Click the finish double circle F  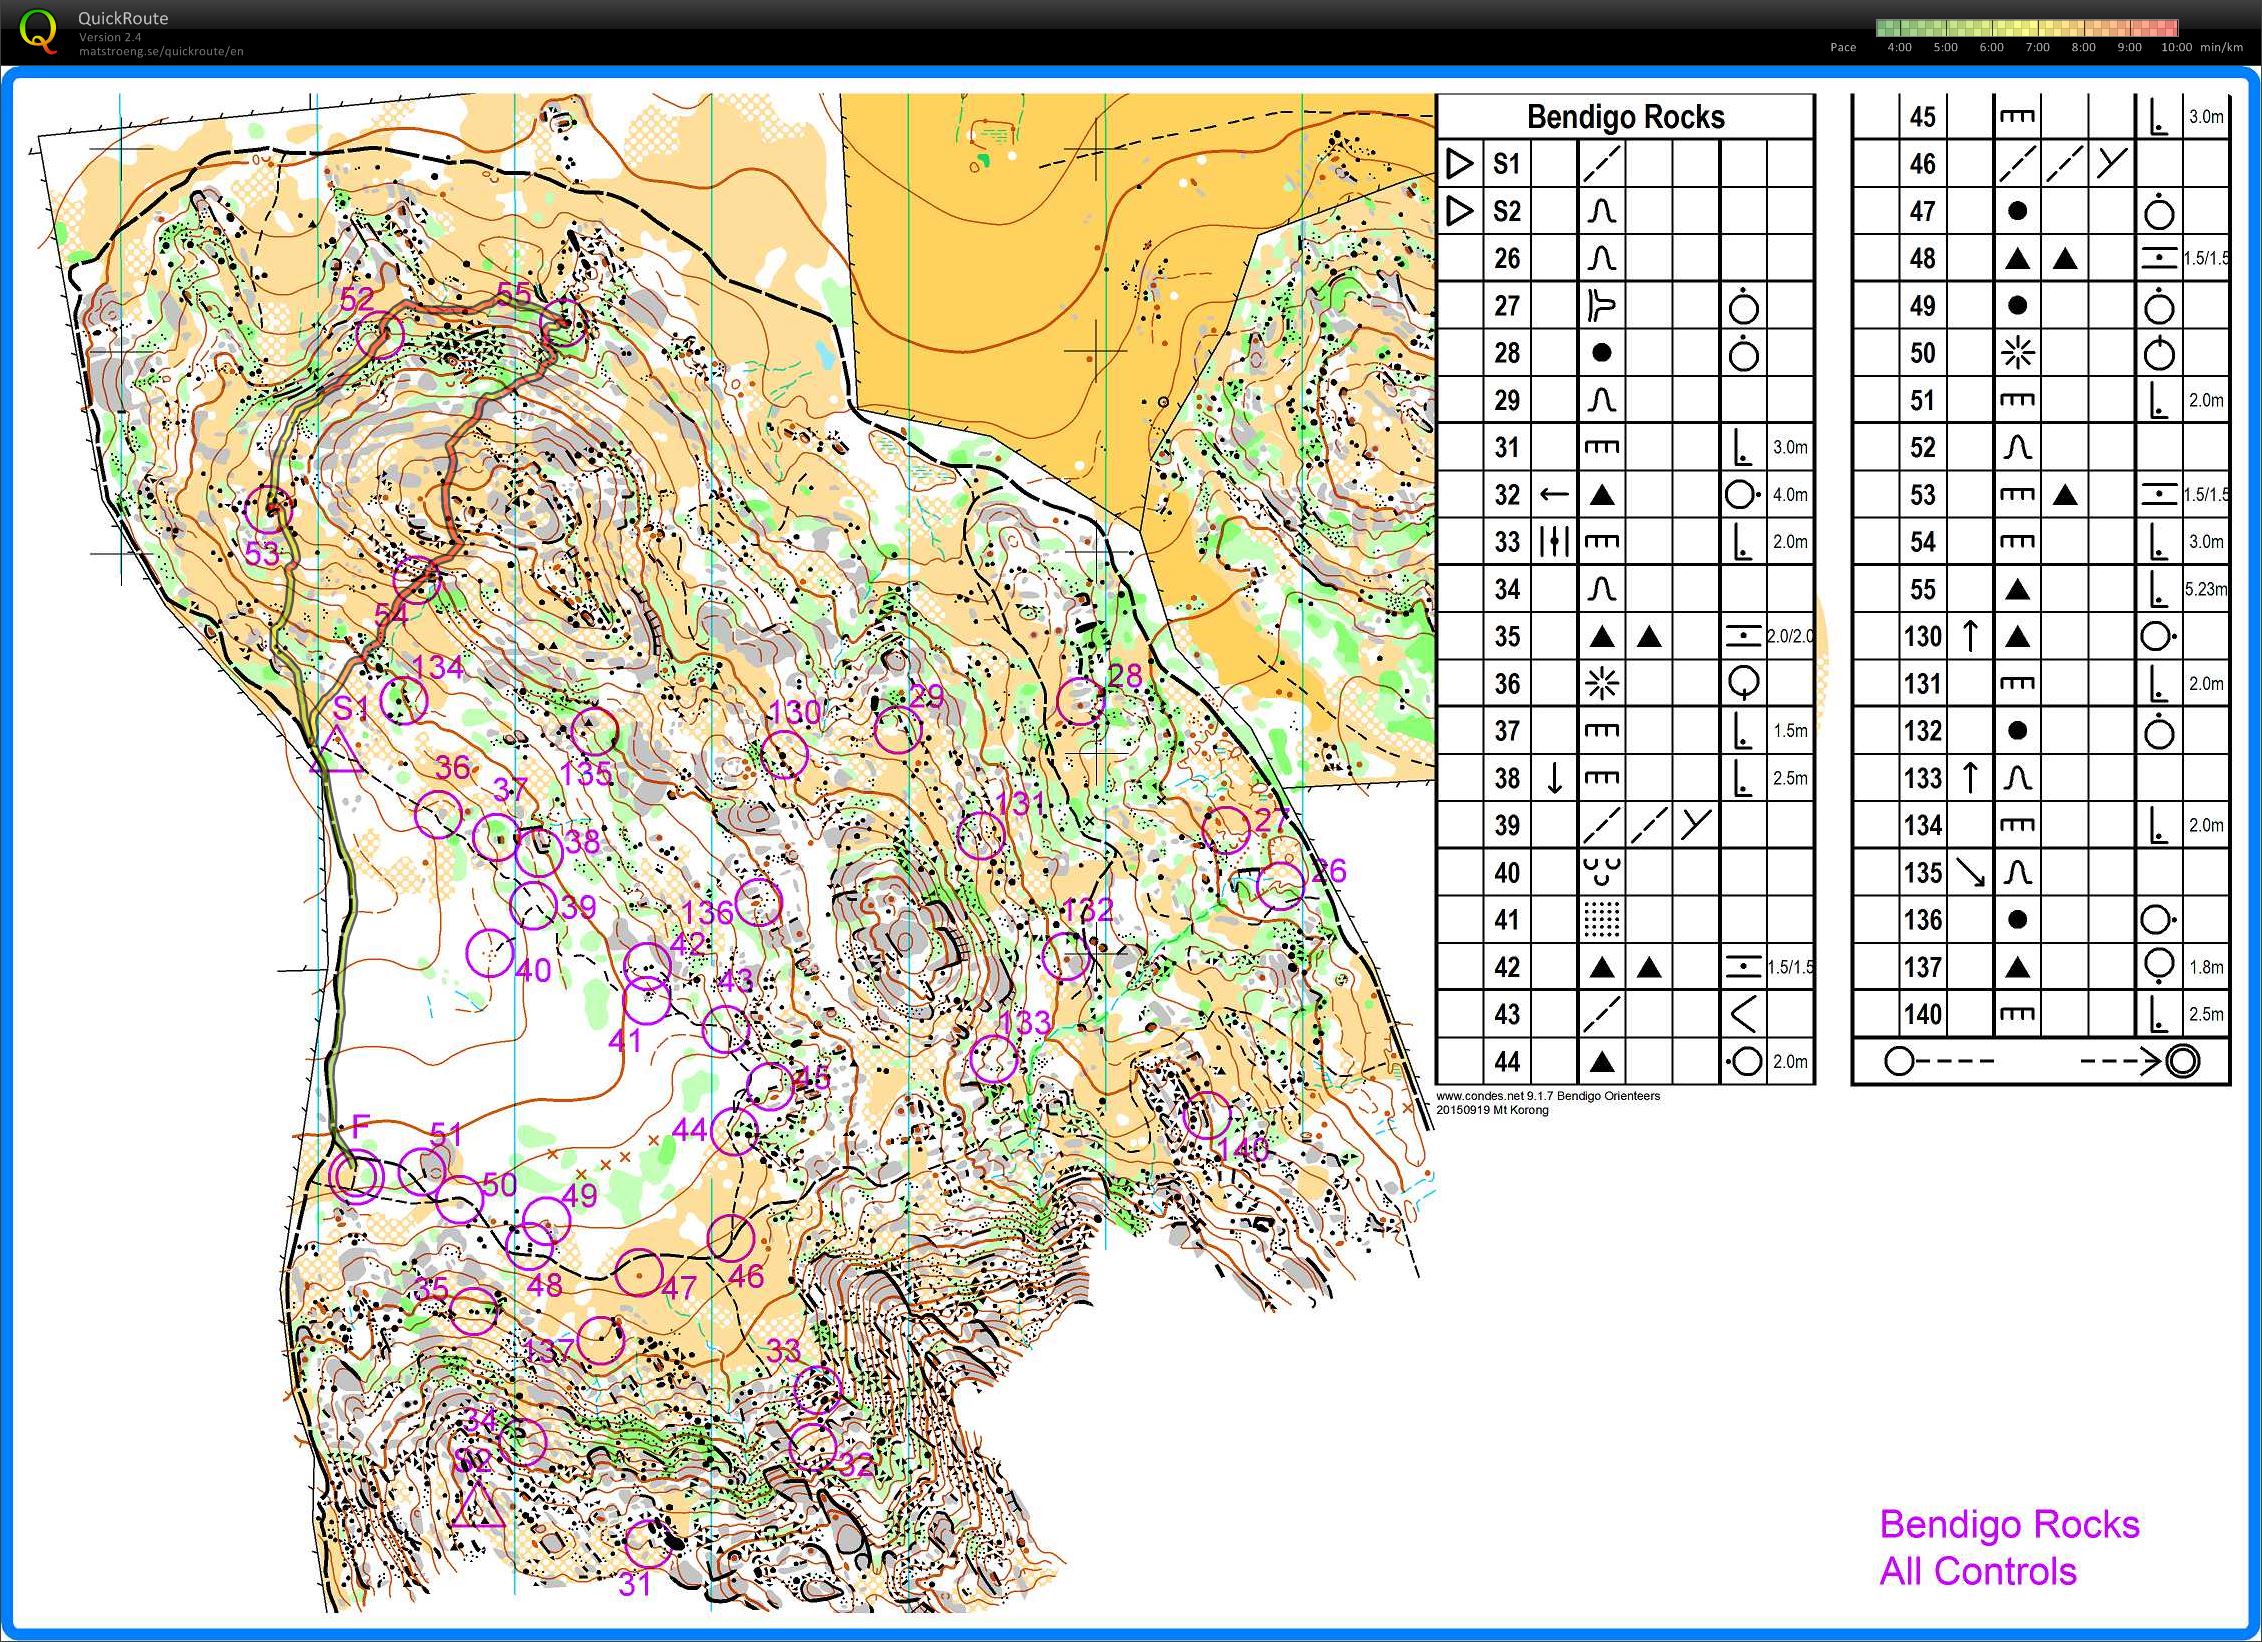356,1175
